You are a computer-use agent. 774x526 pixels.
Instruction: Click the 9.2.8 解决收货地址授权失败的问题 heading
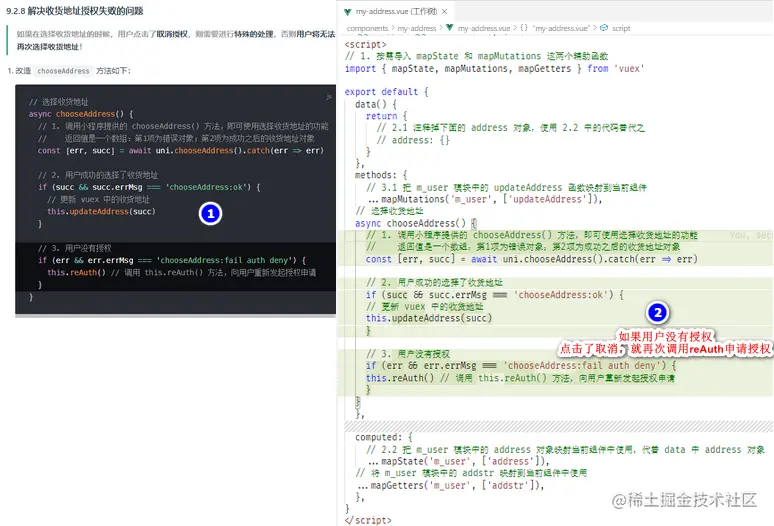pos(75,10)
